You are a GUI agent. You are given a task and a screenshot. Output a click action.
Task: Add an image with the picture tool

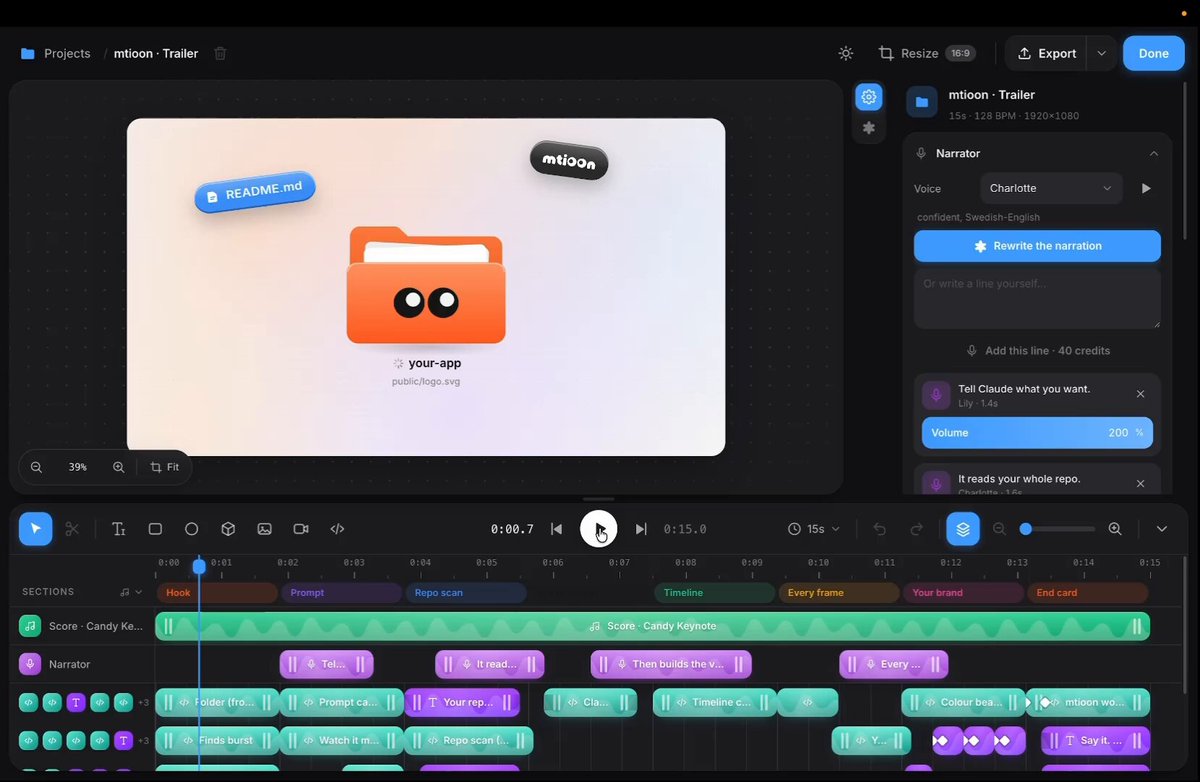[264, 529]
